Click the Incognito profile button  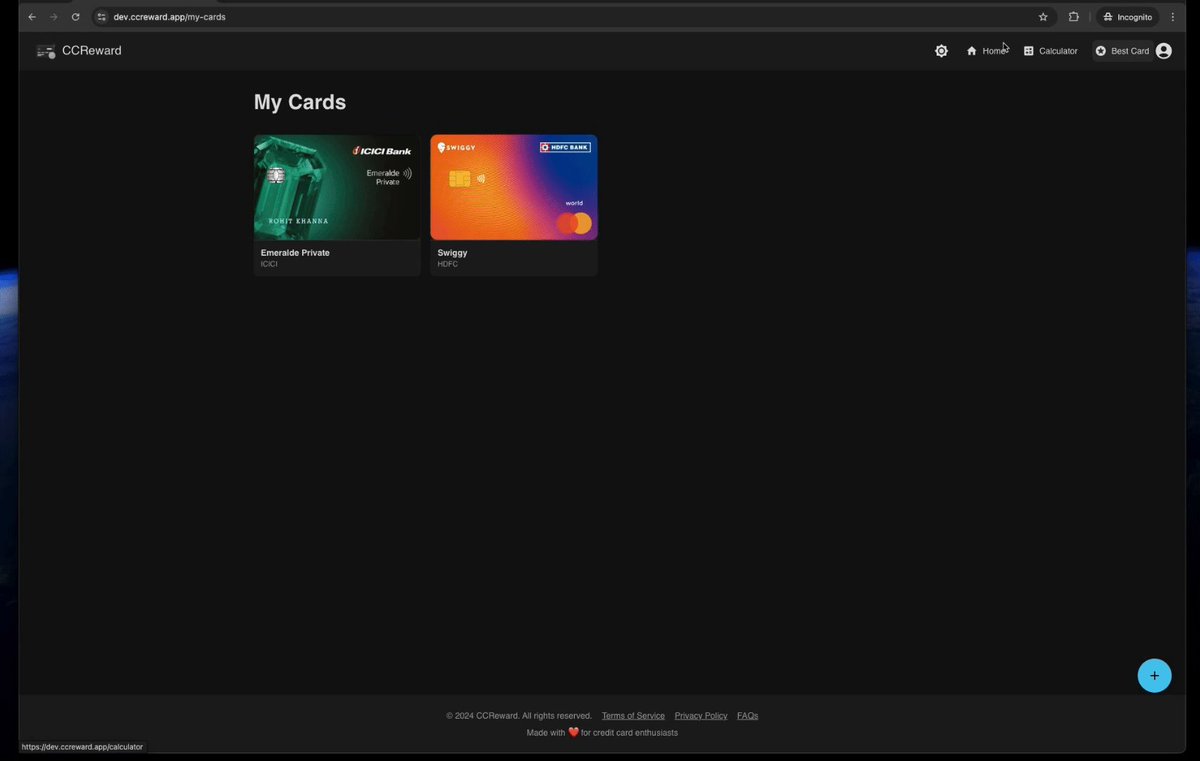[1127, 17]
